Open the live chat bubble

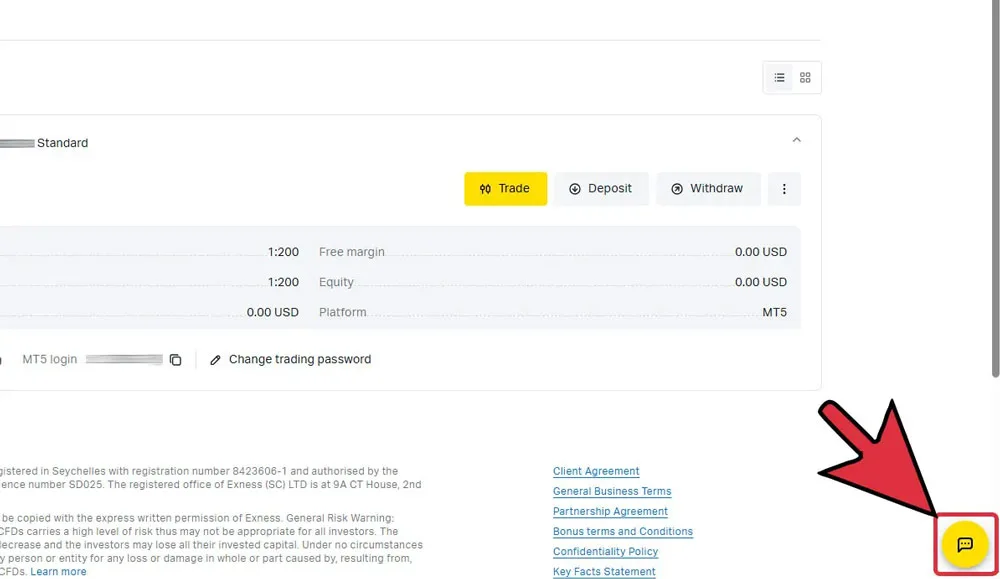[x=965, y=544]
